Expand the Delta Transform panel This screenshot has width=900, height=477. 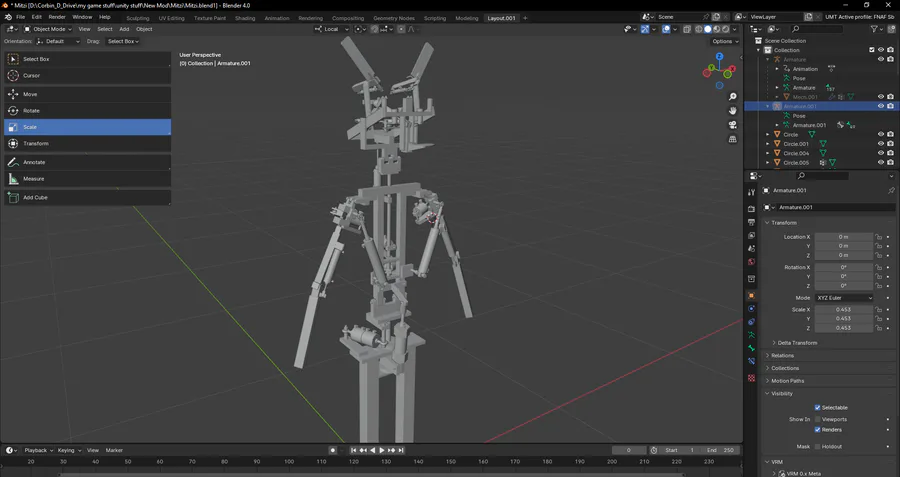(797, 343)
